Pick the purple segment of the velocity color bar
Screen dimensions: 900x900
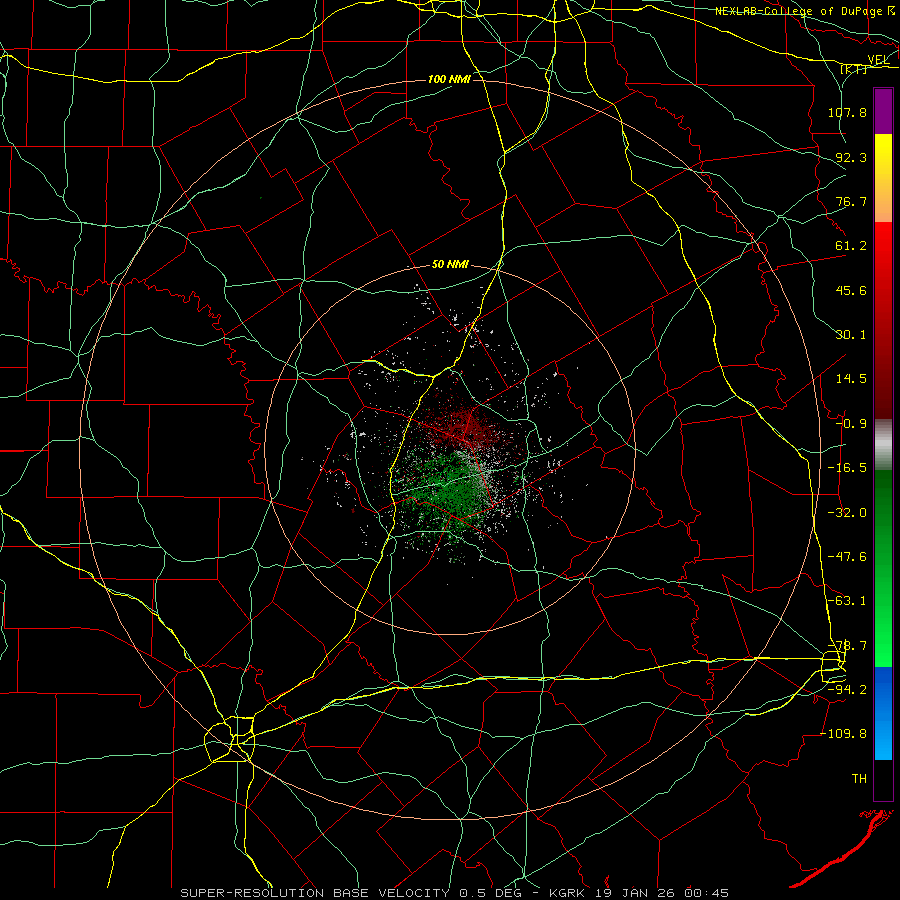883,112
